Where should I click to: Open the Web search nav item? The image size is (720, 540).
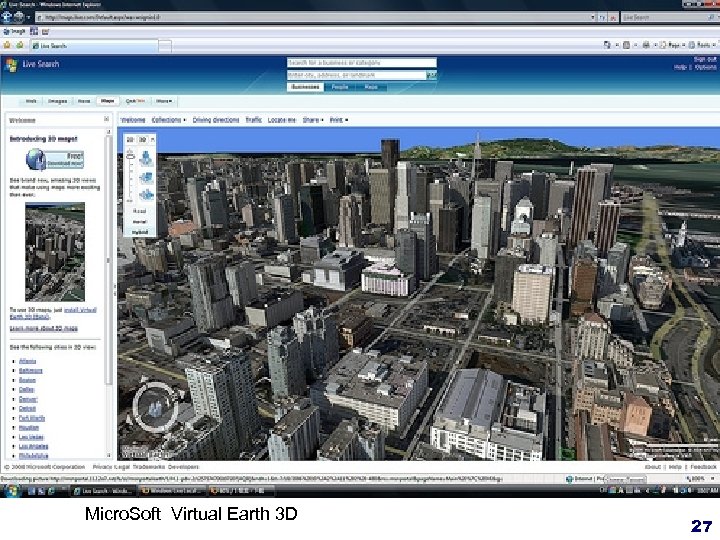(31, 101)
